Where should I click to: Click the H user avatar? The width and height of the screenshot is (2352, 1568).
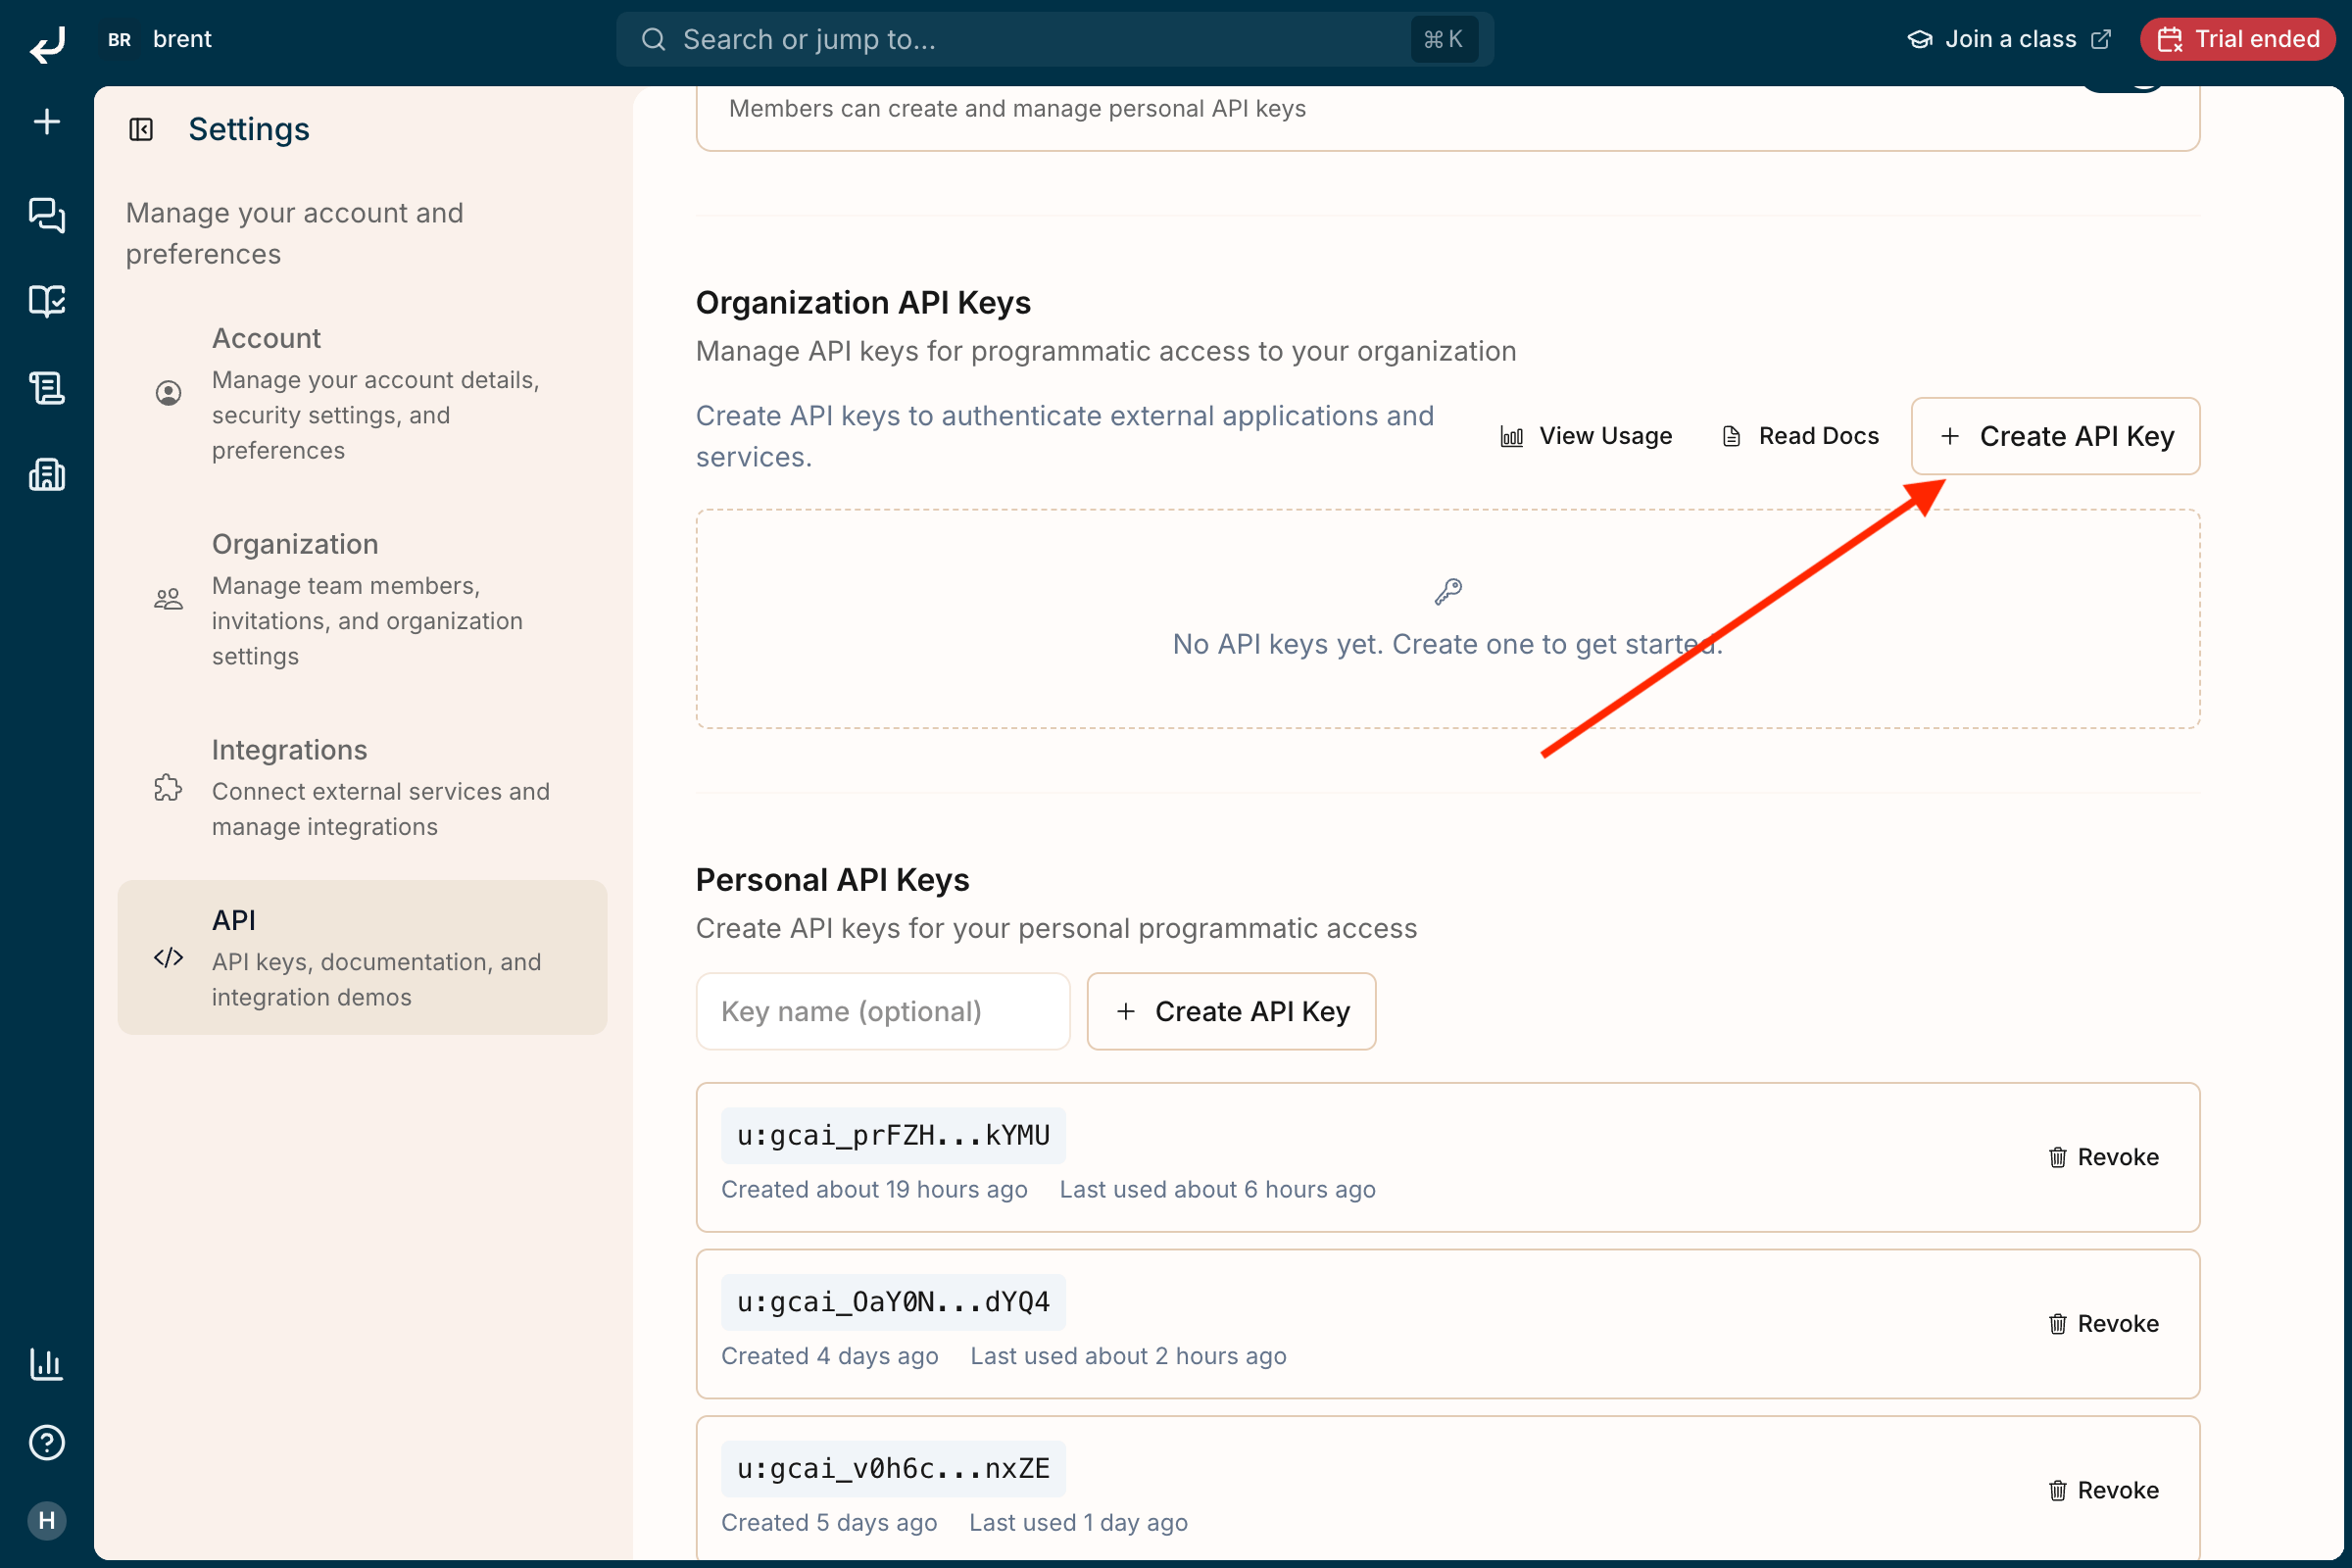[x=47, y=1520]
